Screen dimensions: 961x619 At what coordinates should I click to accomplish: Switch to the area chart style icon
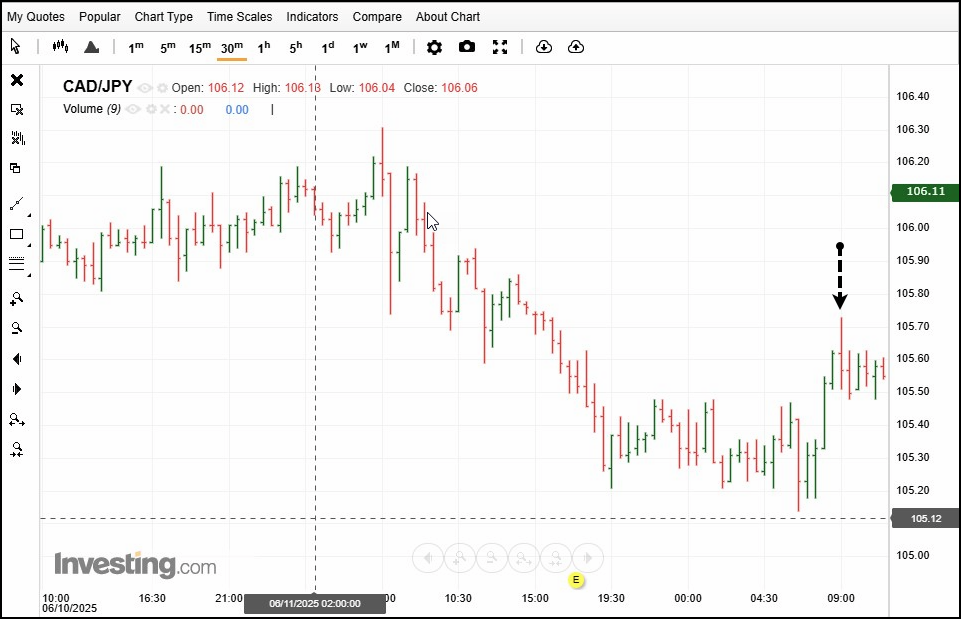point(91,47)
